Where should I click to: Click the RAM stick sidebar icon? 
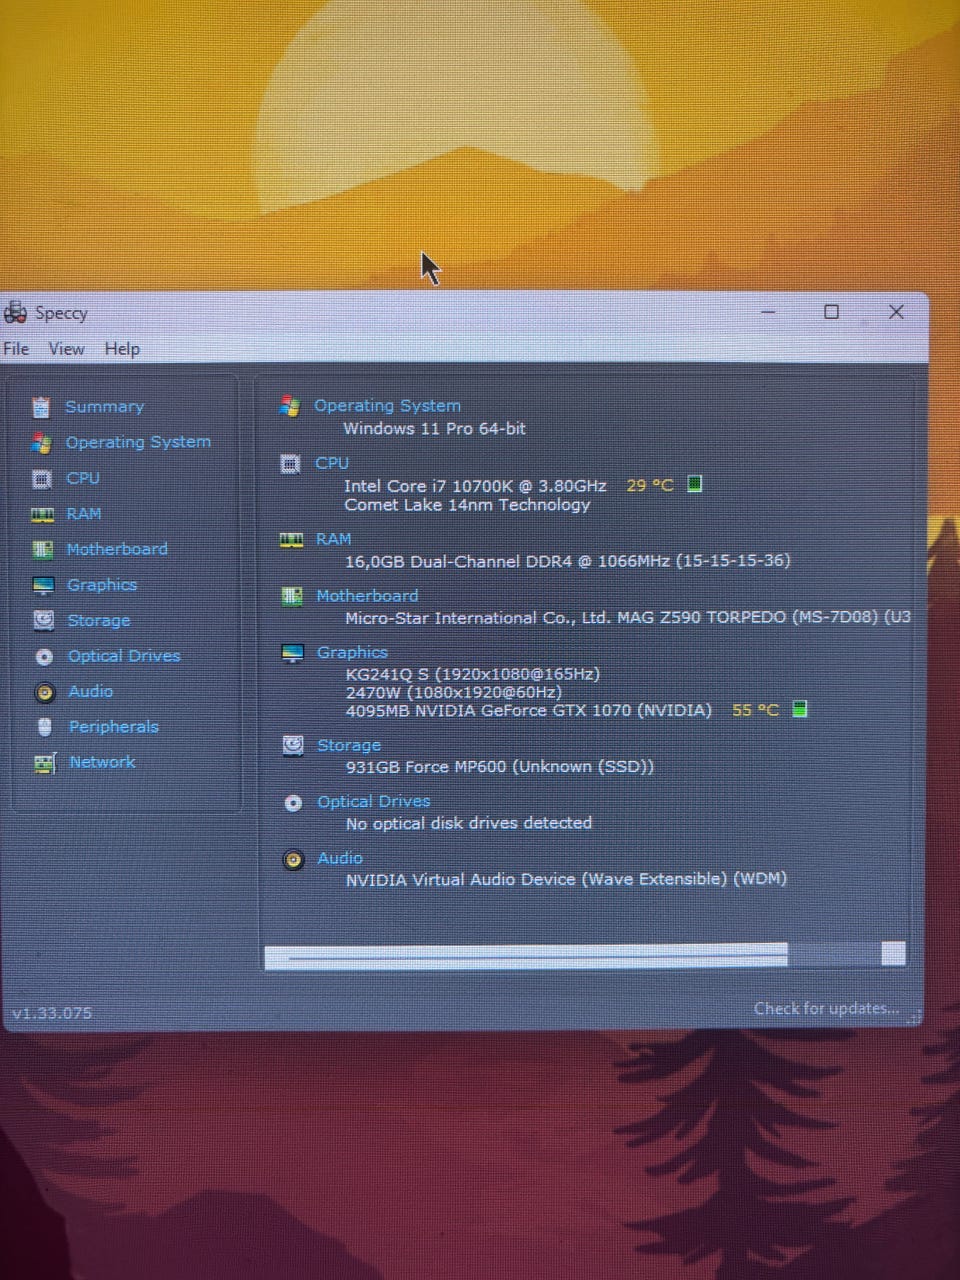click(x=42, y=514)
